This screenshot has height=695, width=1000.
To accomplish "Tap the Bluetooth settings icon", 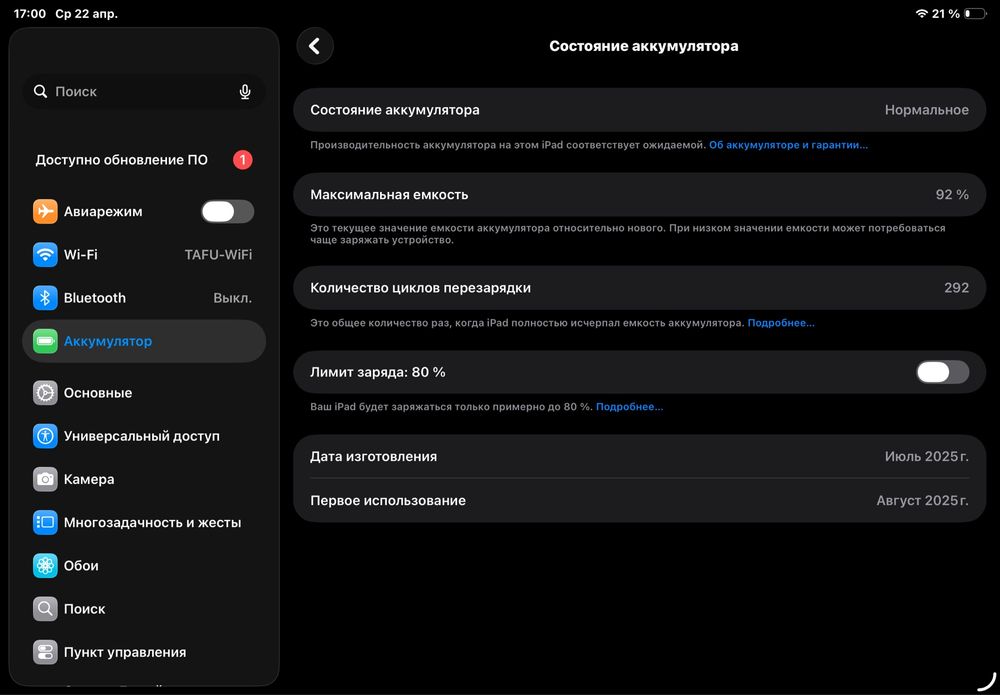I will tap(45, 298).
